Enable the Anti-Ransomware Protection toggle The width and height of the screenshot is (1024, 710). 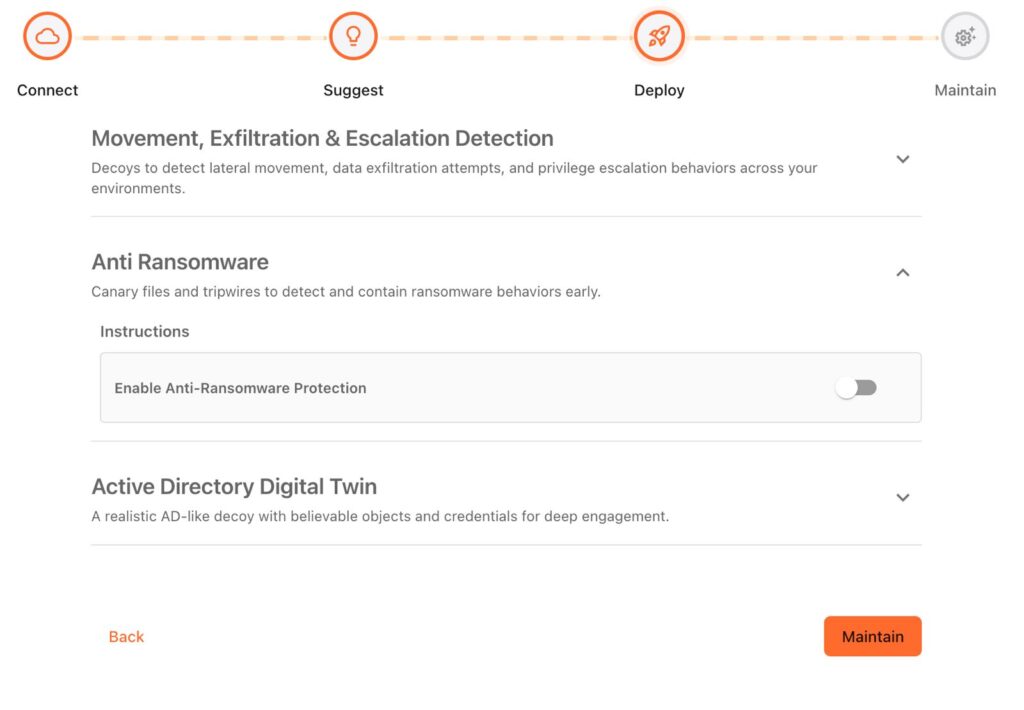[856, 388]
